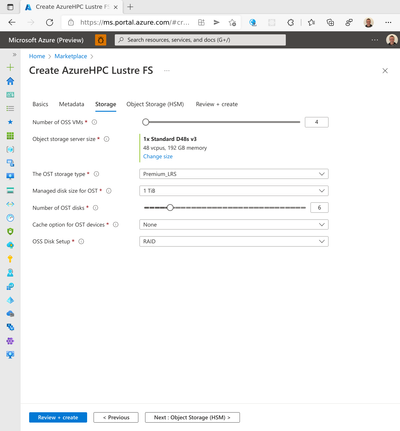Open ellipsis next to Create AzureHPC Lustre FS title
This screenshot has height=431, width=400.
click(167, 71)
